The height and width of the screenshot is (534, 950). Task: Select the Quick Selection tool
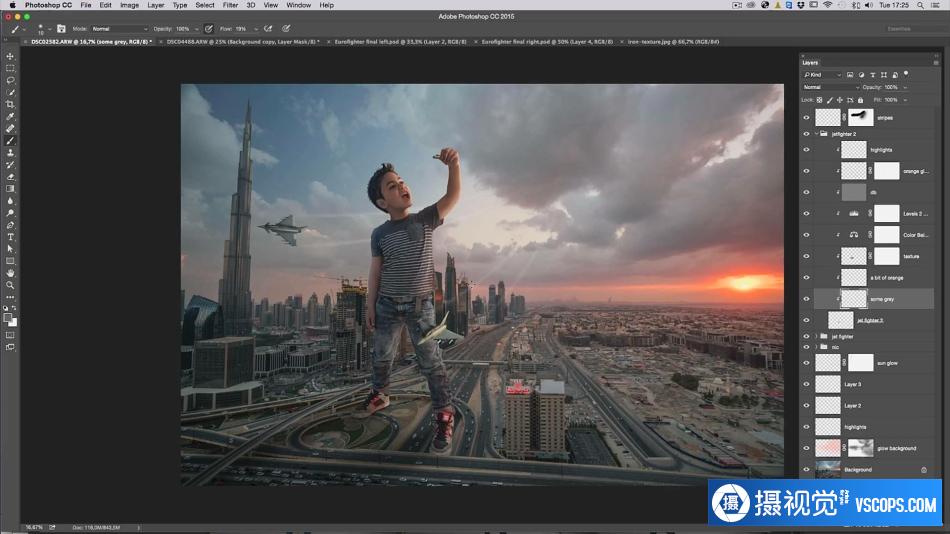point(10,93)
